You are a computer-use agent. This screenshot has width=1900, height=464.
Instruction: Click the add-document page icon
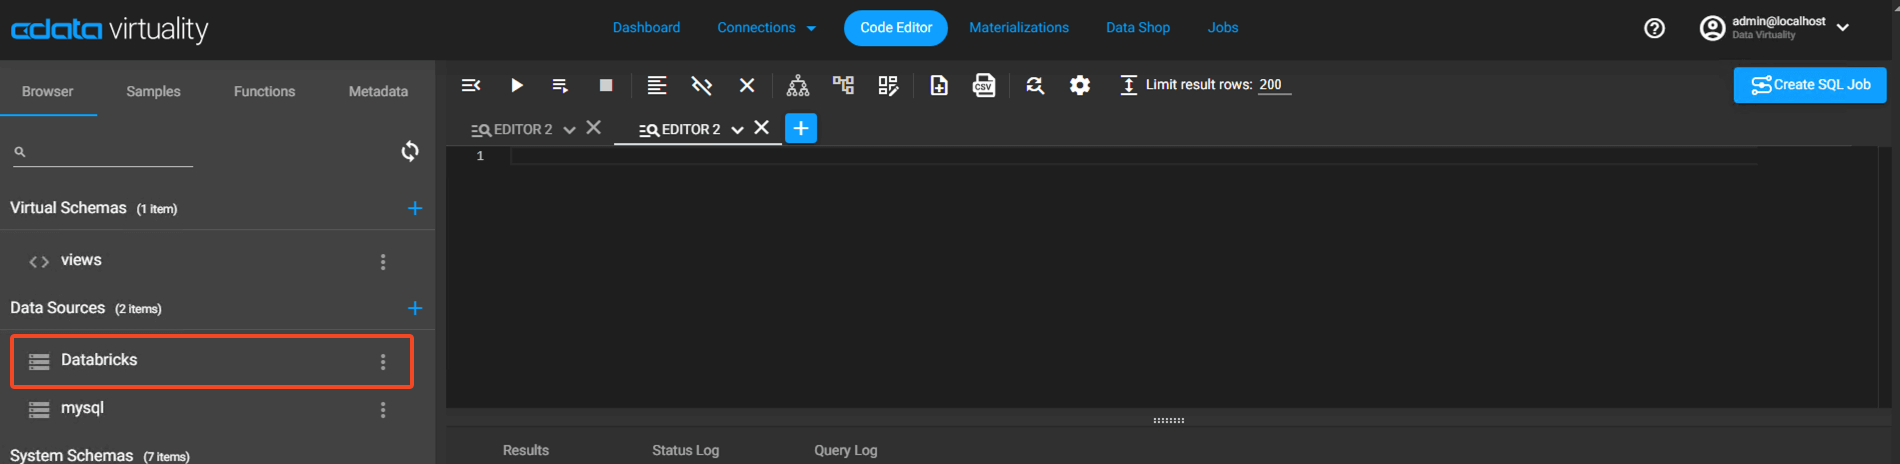(x=939, y=85)
